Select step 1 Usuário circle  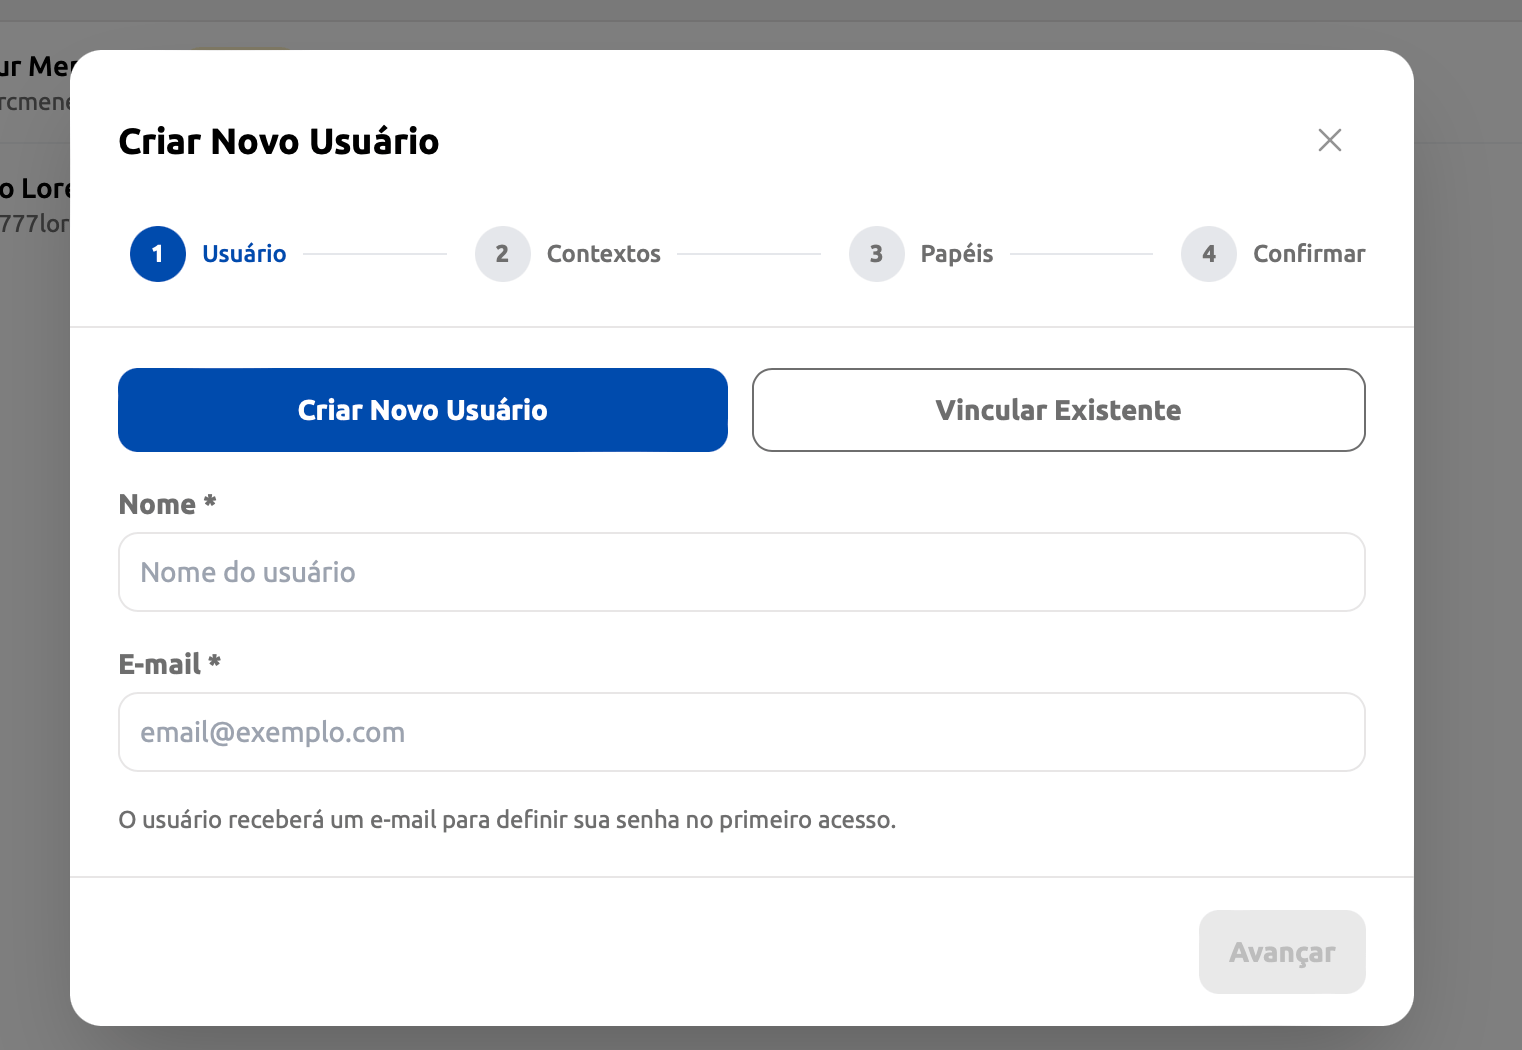pos(158,254)
